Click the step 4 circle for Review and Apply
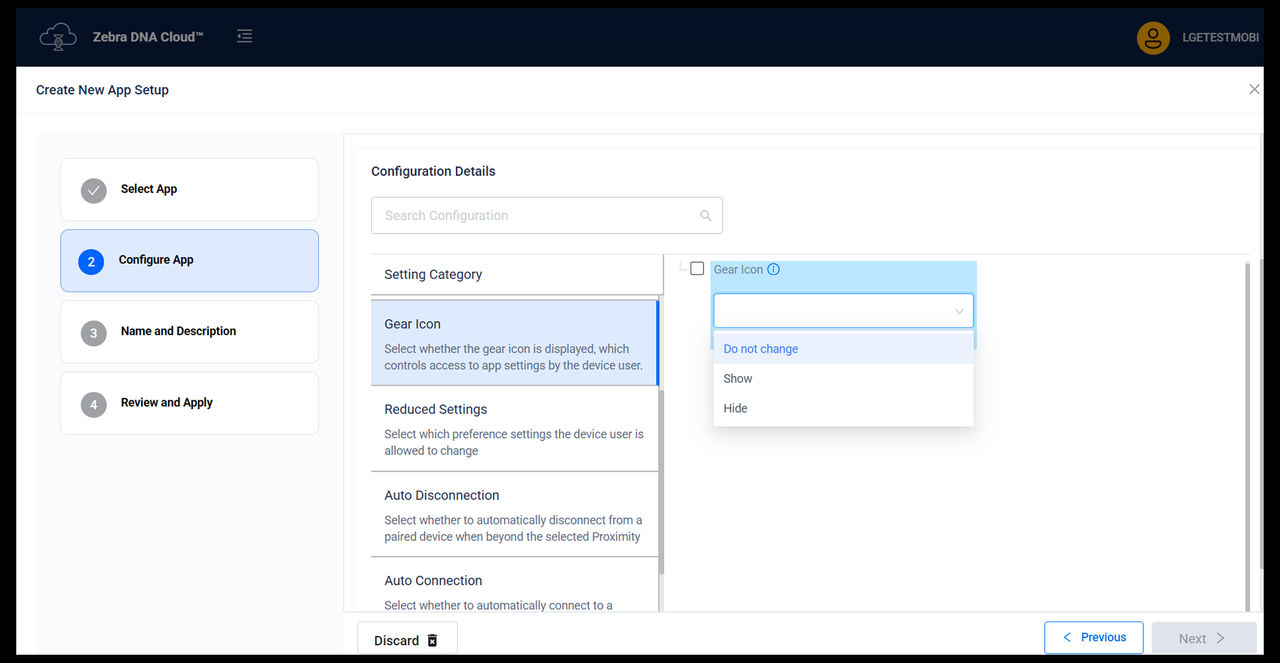The height and width of the screenshot is (663, 1280). [93, 403]
